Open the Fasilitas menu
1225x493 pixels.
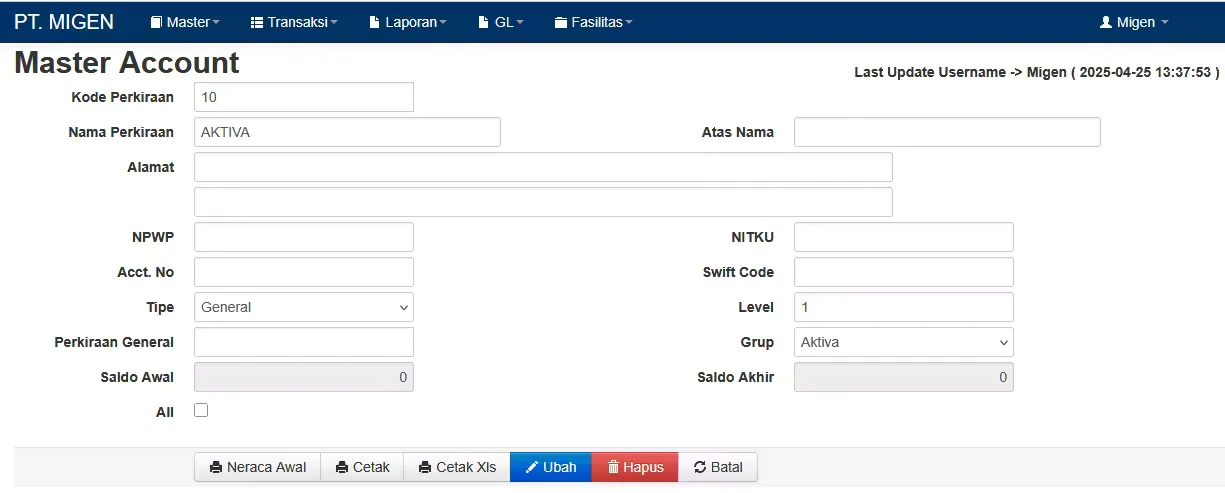click(593, 22)
